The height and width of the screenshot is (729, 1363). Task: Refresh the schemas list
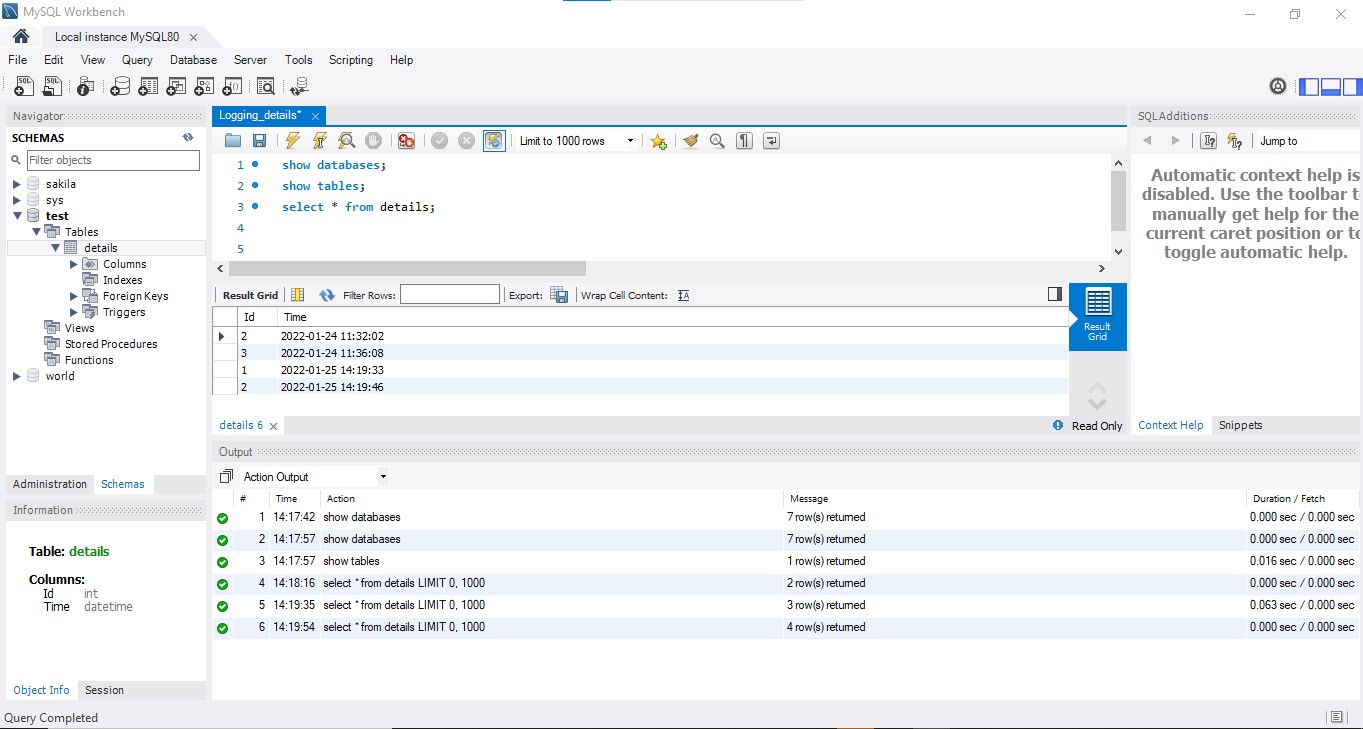(x=188, y=138)
